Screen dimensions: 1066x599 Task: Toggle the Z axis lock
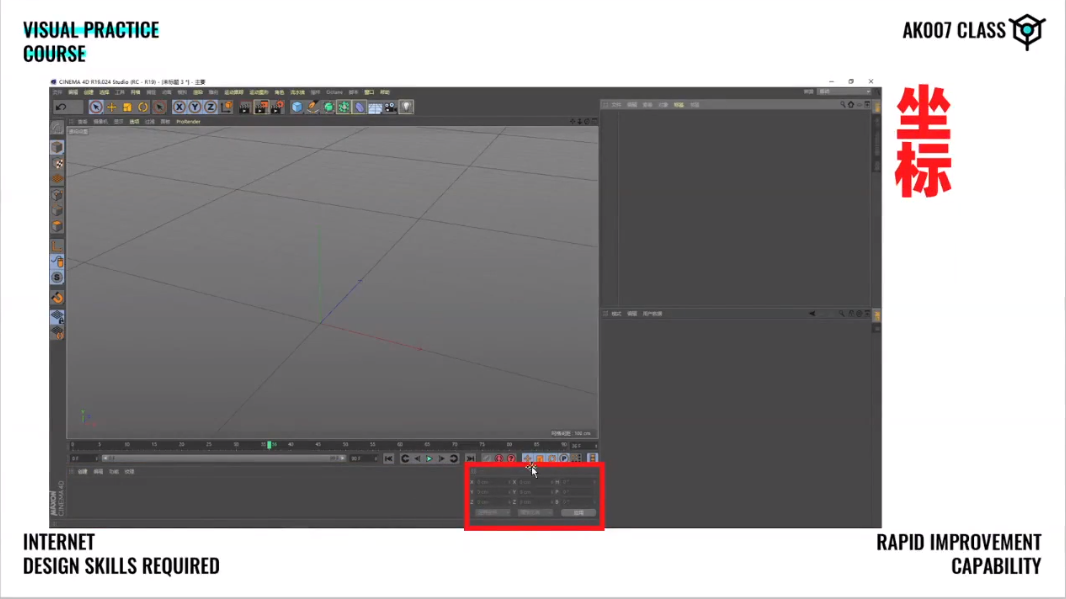(210, 107)
